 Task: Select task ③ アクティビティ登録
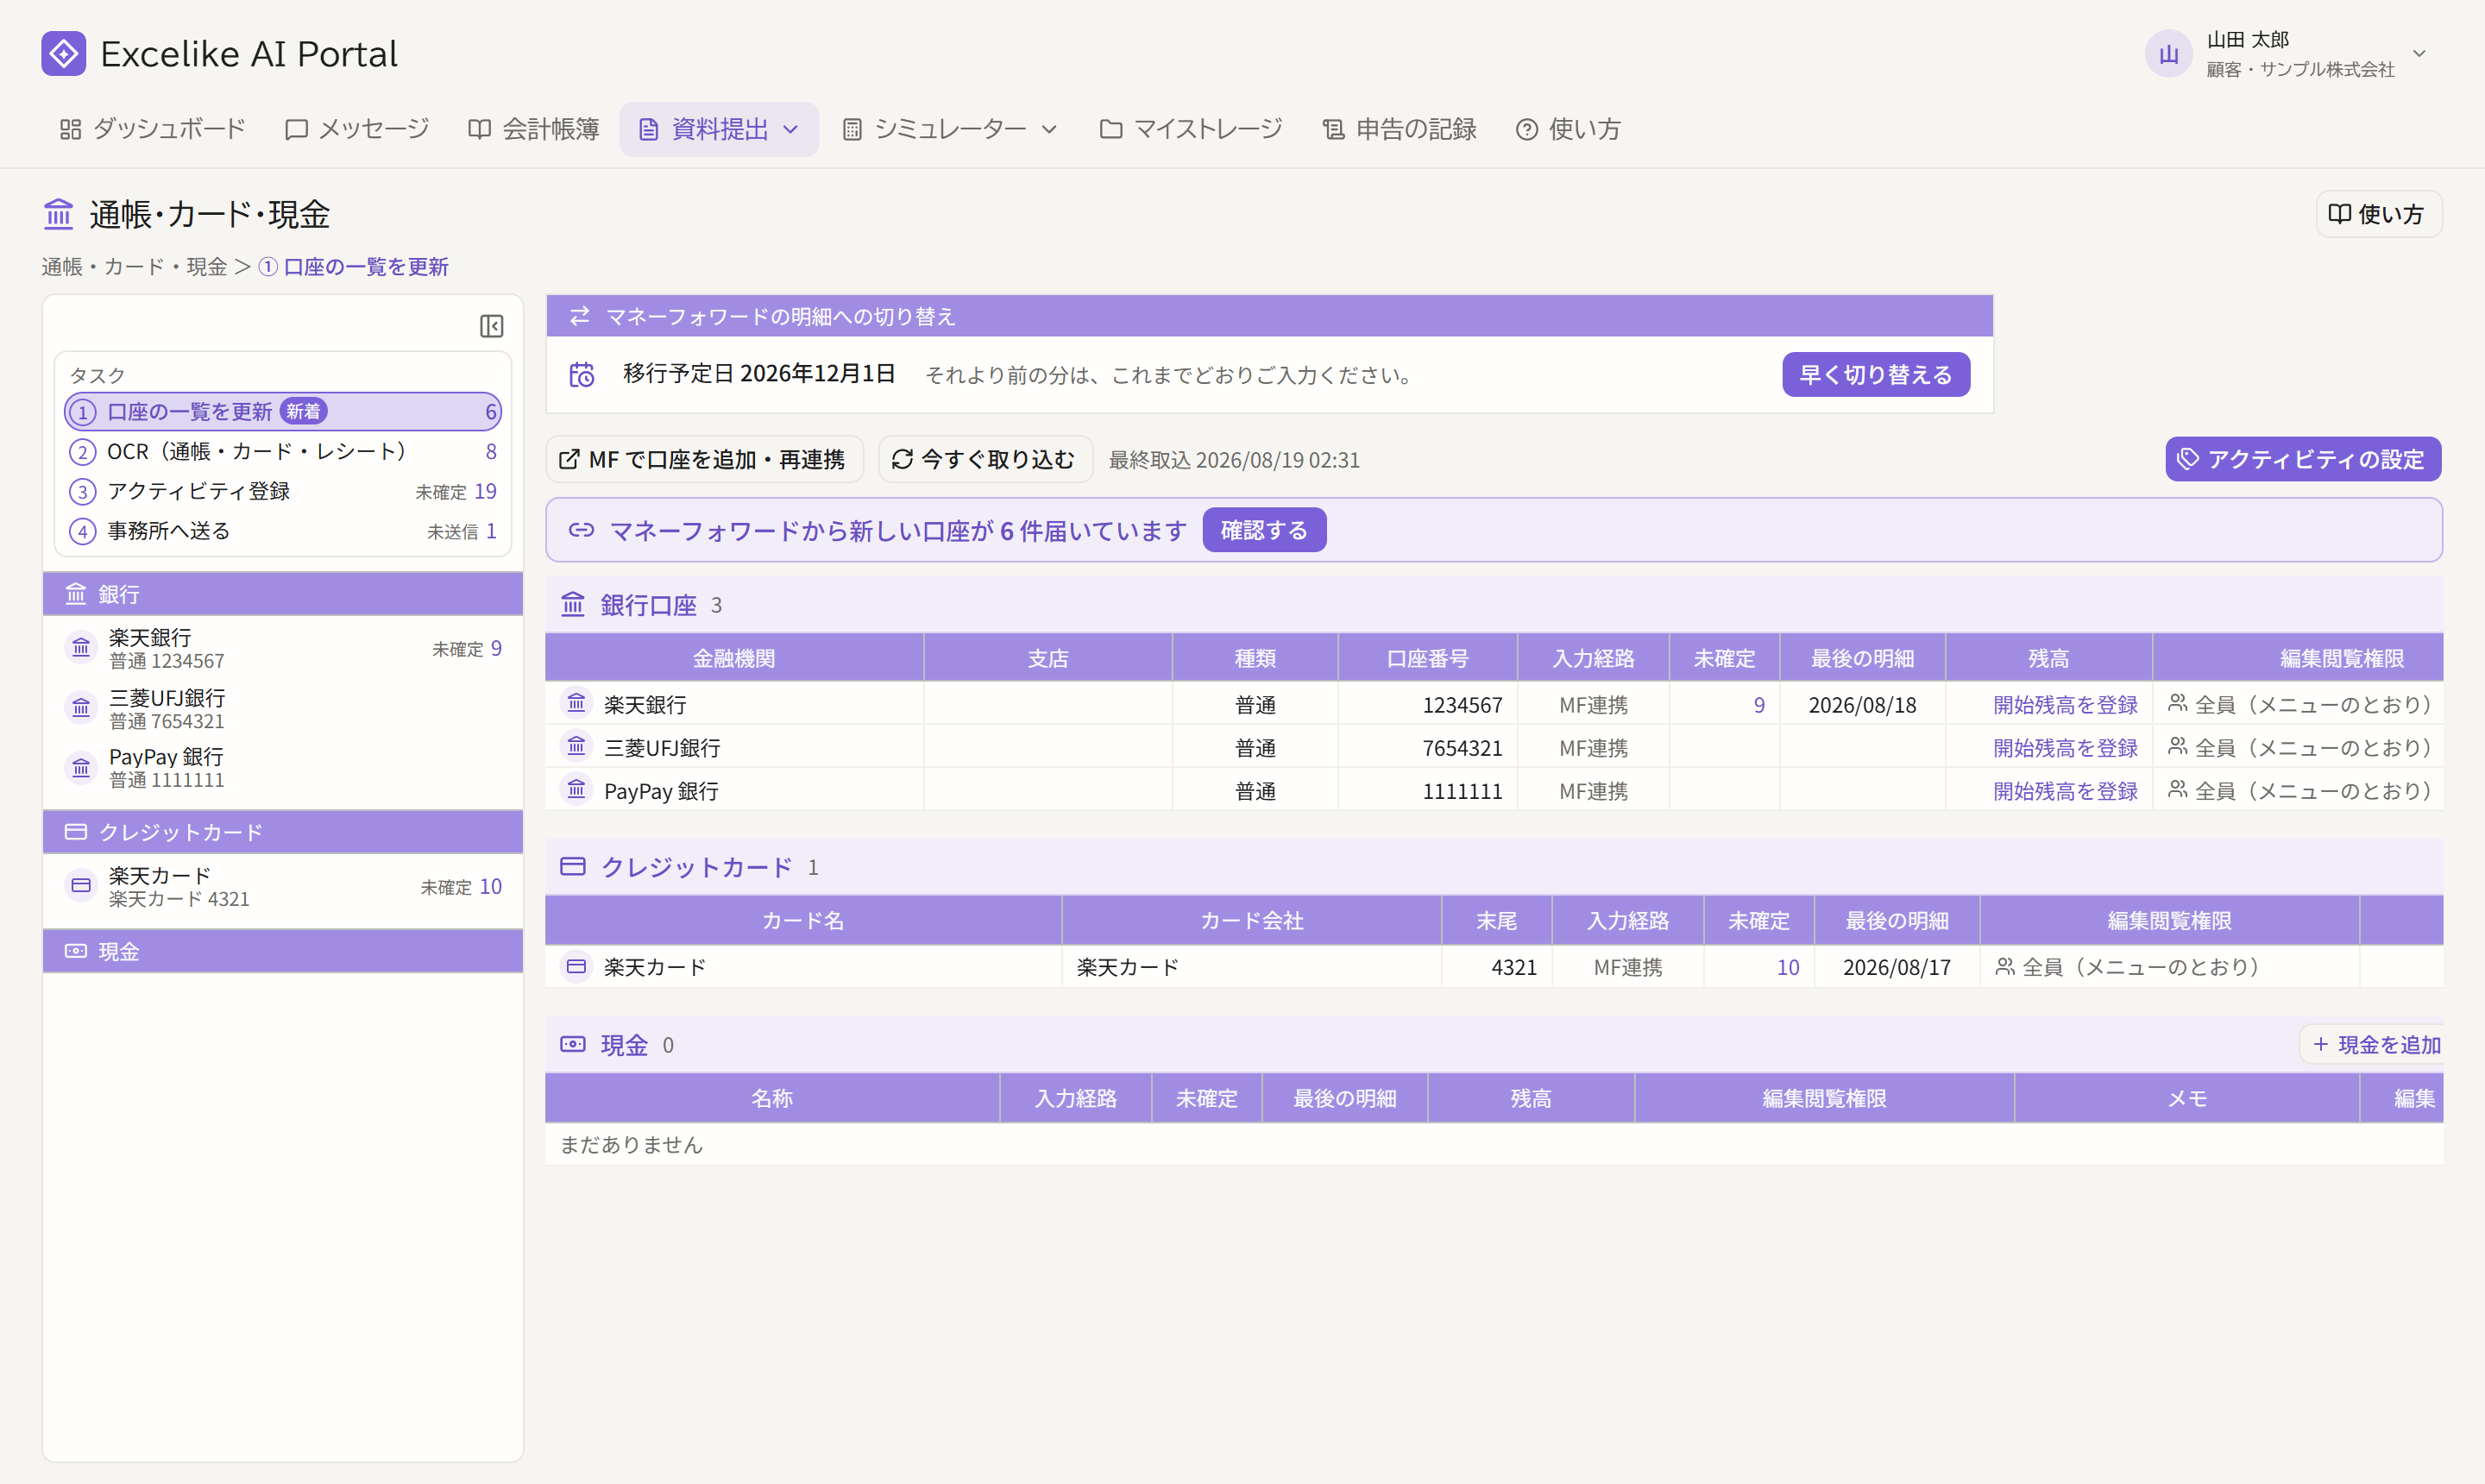coord(283,491)
